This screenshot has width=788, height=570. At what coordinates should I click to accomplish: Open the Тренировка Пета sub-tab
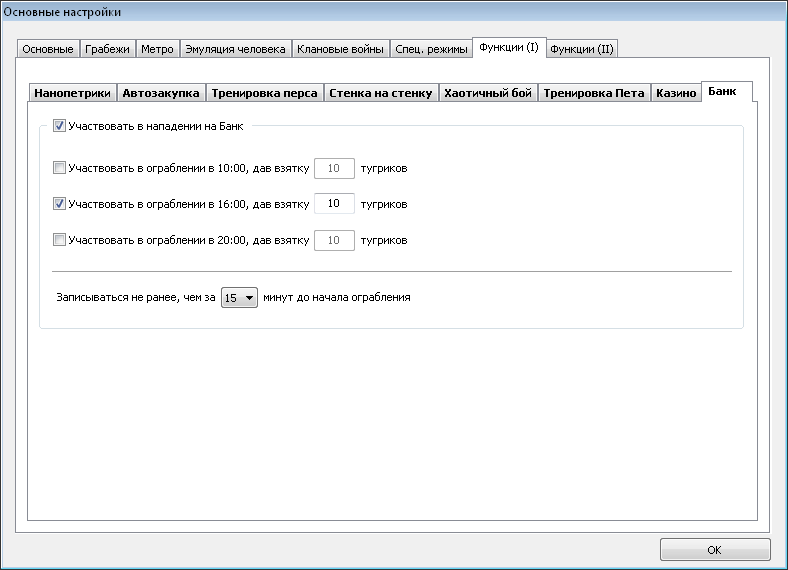click(x=594, y=93)
